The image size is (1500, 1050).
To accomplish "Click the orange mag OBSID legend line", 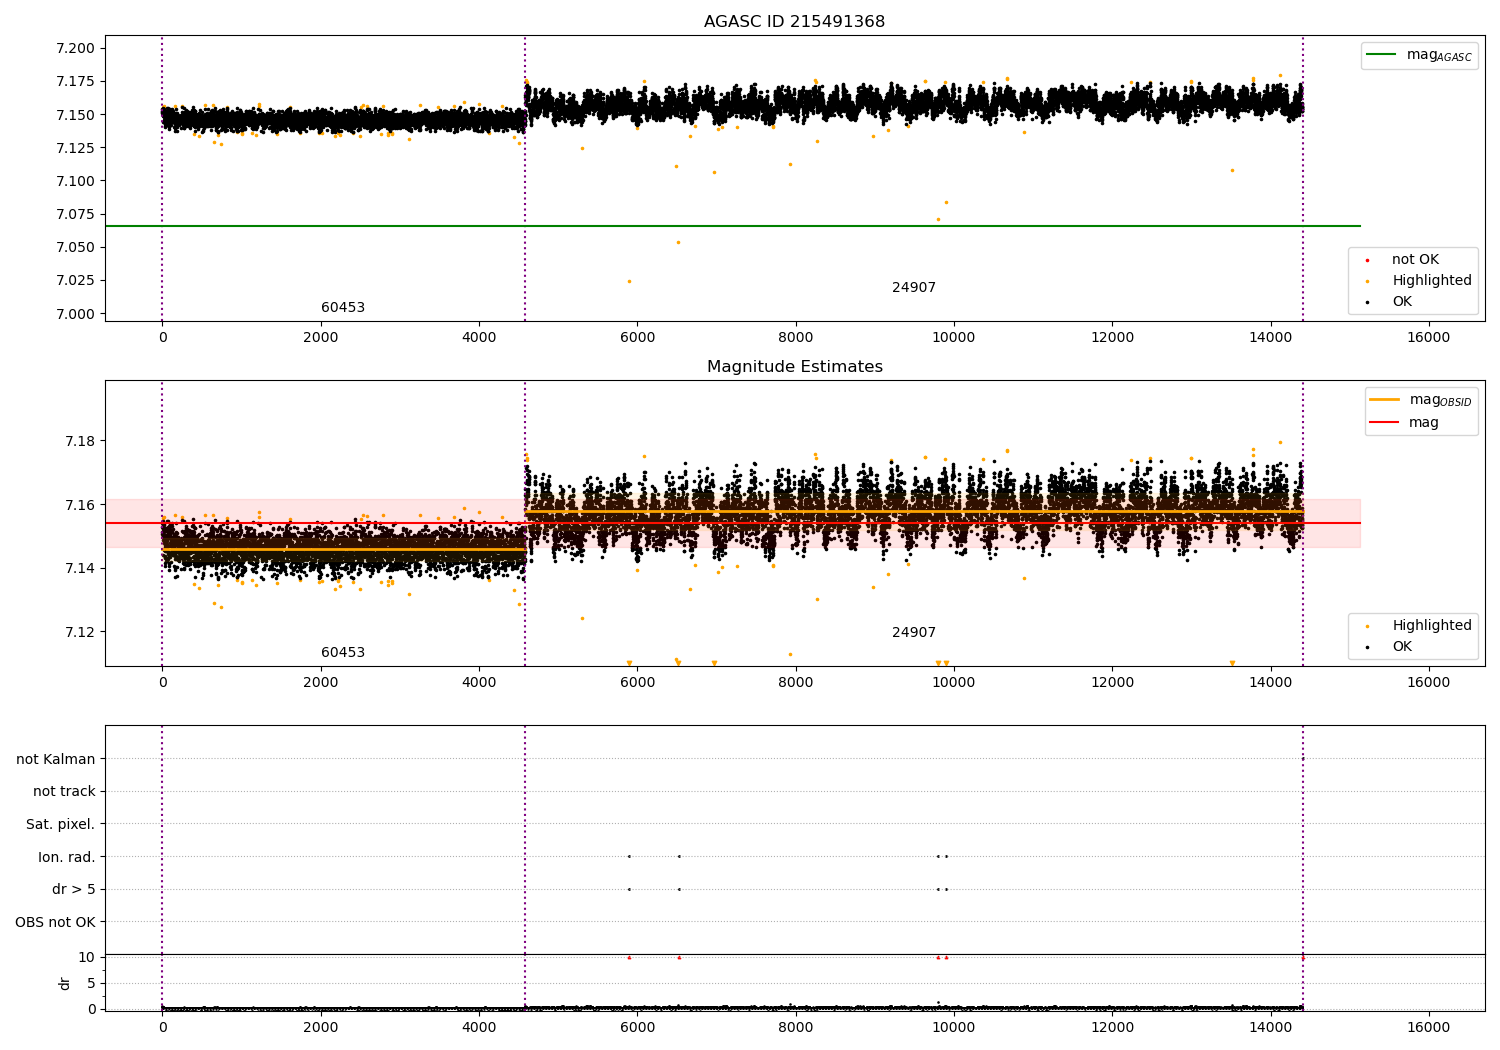I will pyautogui.click(x=1385, y=400).
